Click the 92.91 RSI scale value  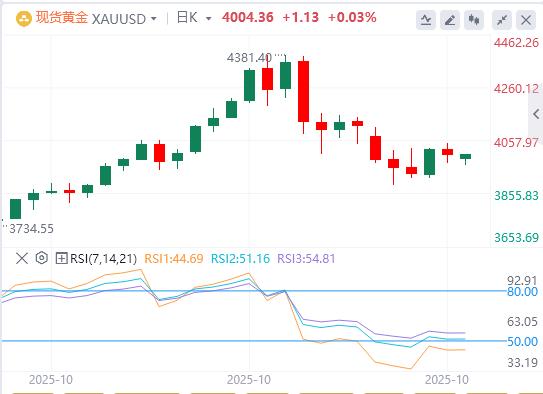[522, 280]
